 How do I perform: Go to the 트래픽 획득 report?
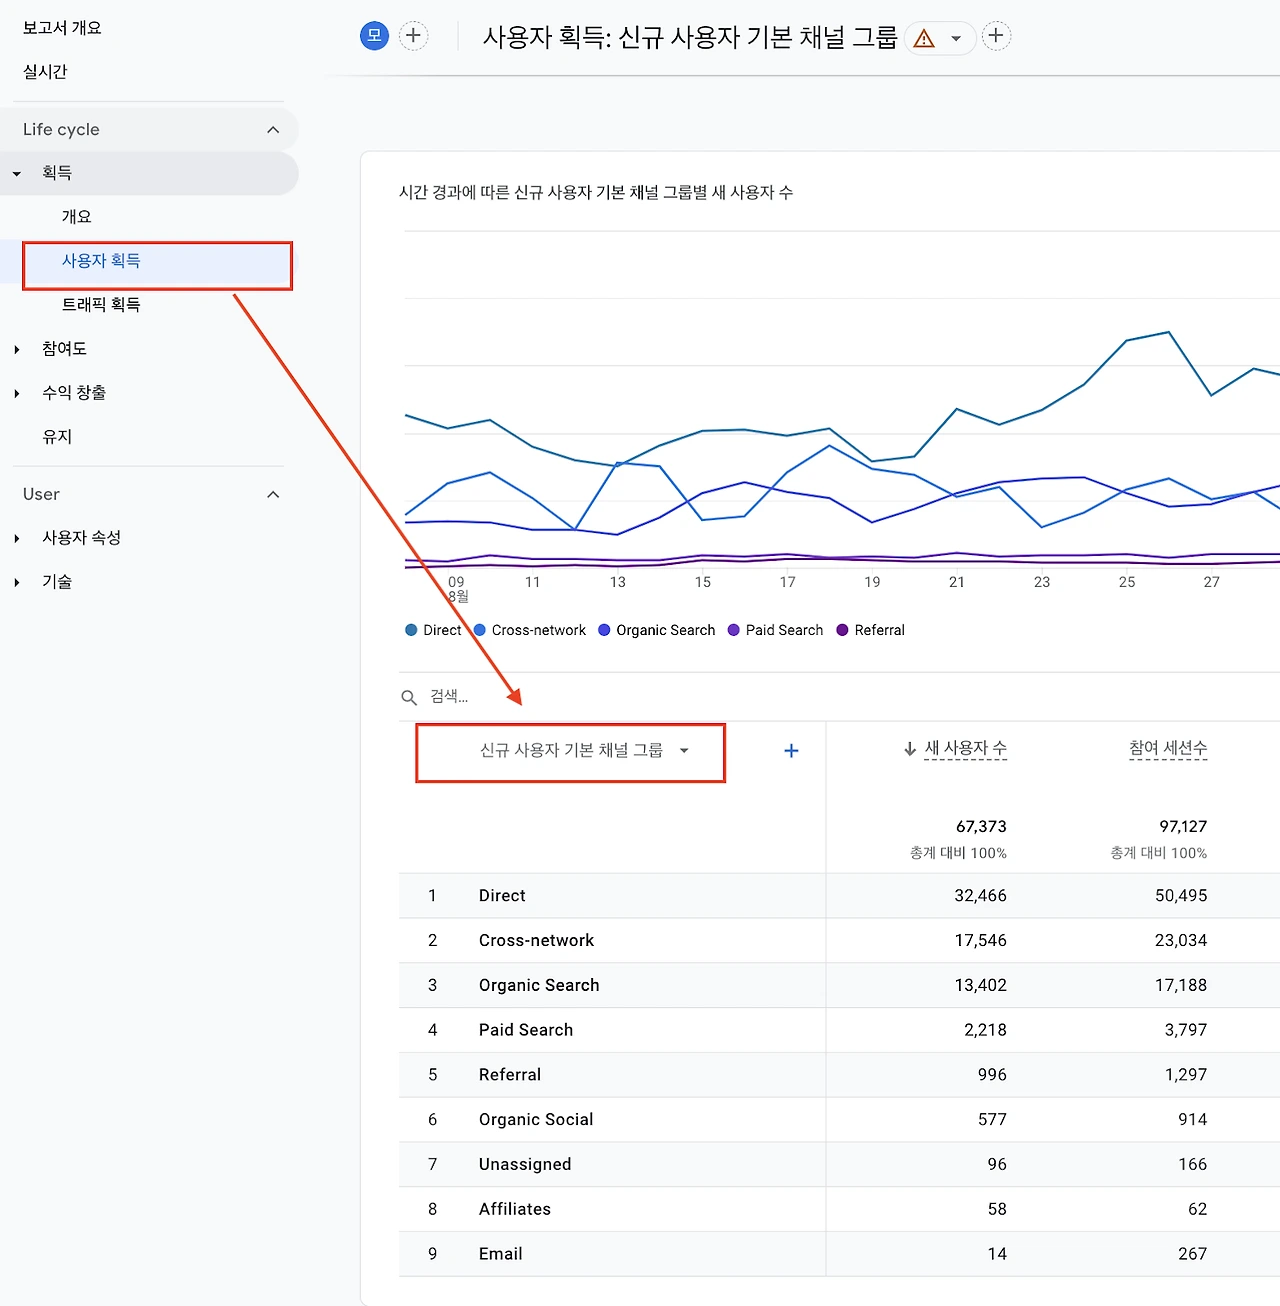101,305
